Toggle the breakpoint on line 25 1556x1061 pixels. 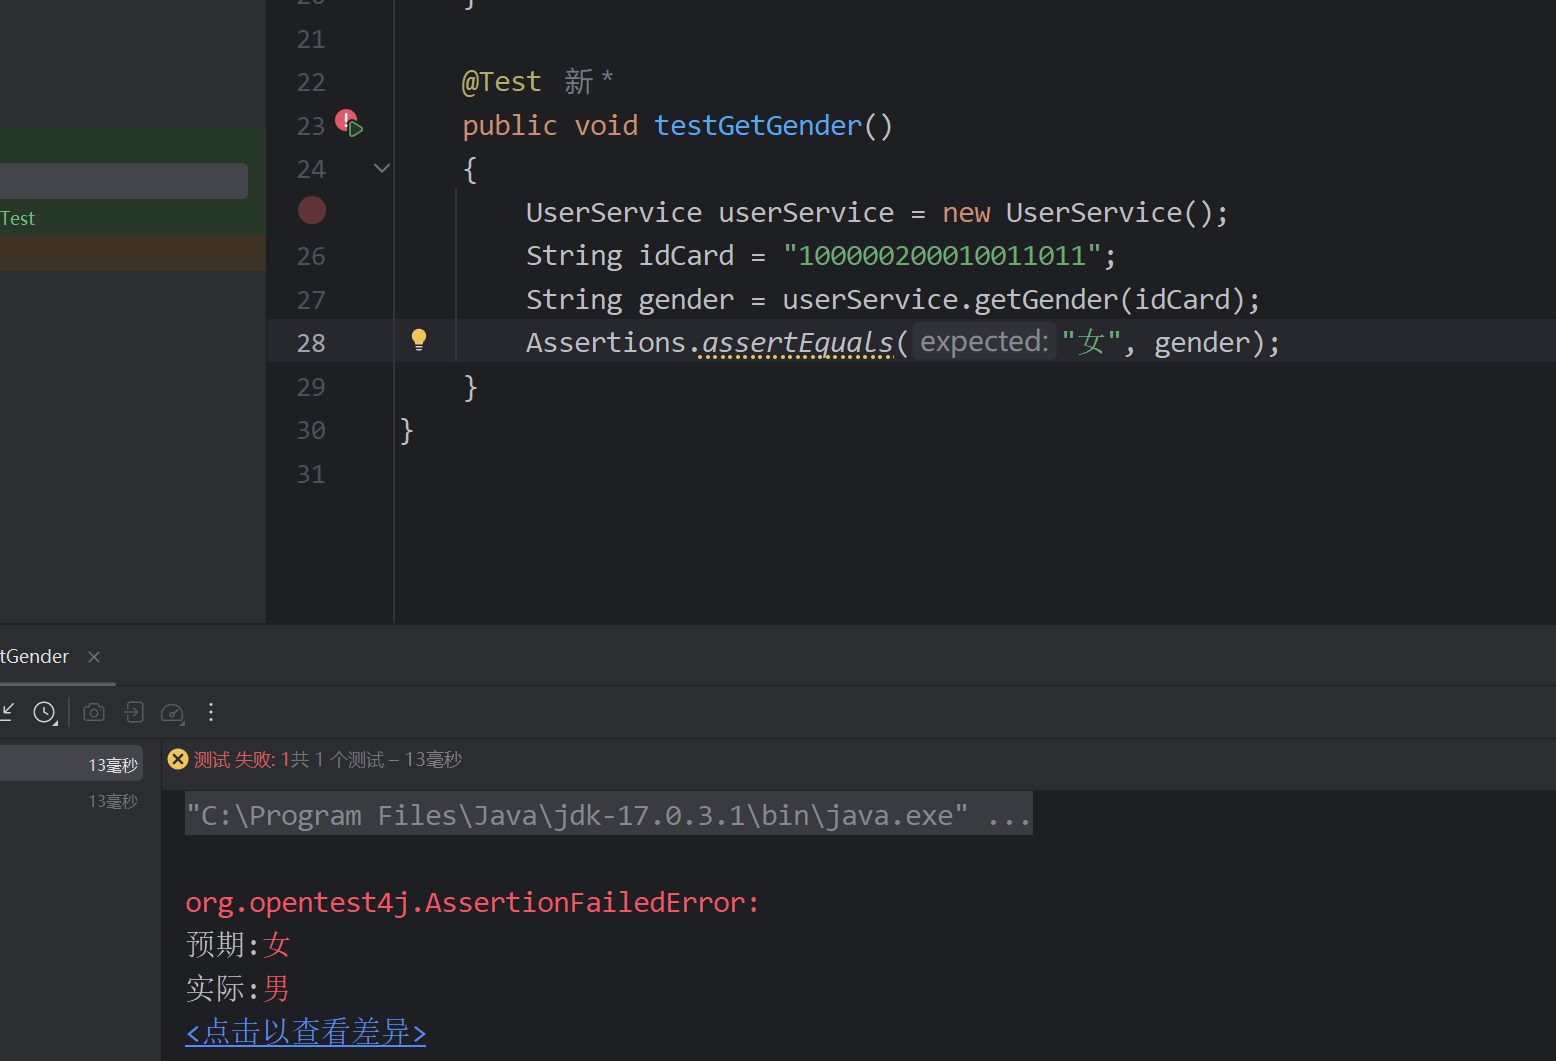312,210
